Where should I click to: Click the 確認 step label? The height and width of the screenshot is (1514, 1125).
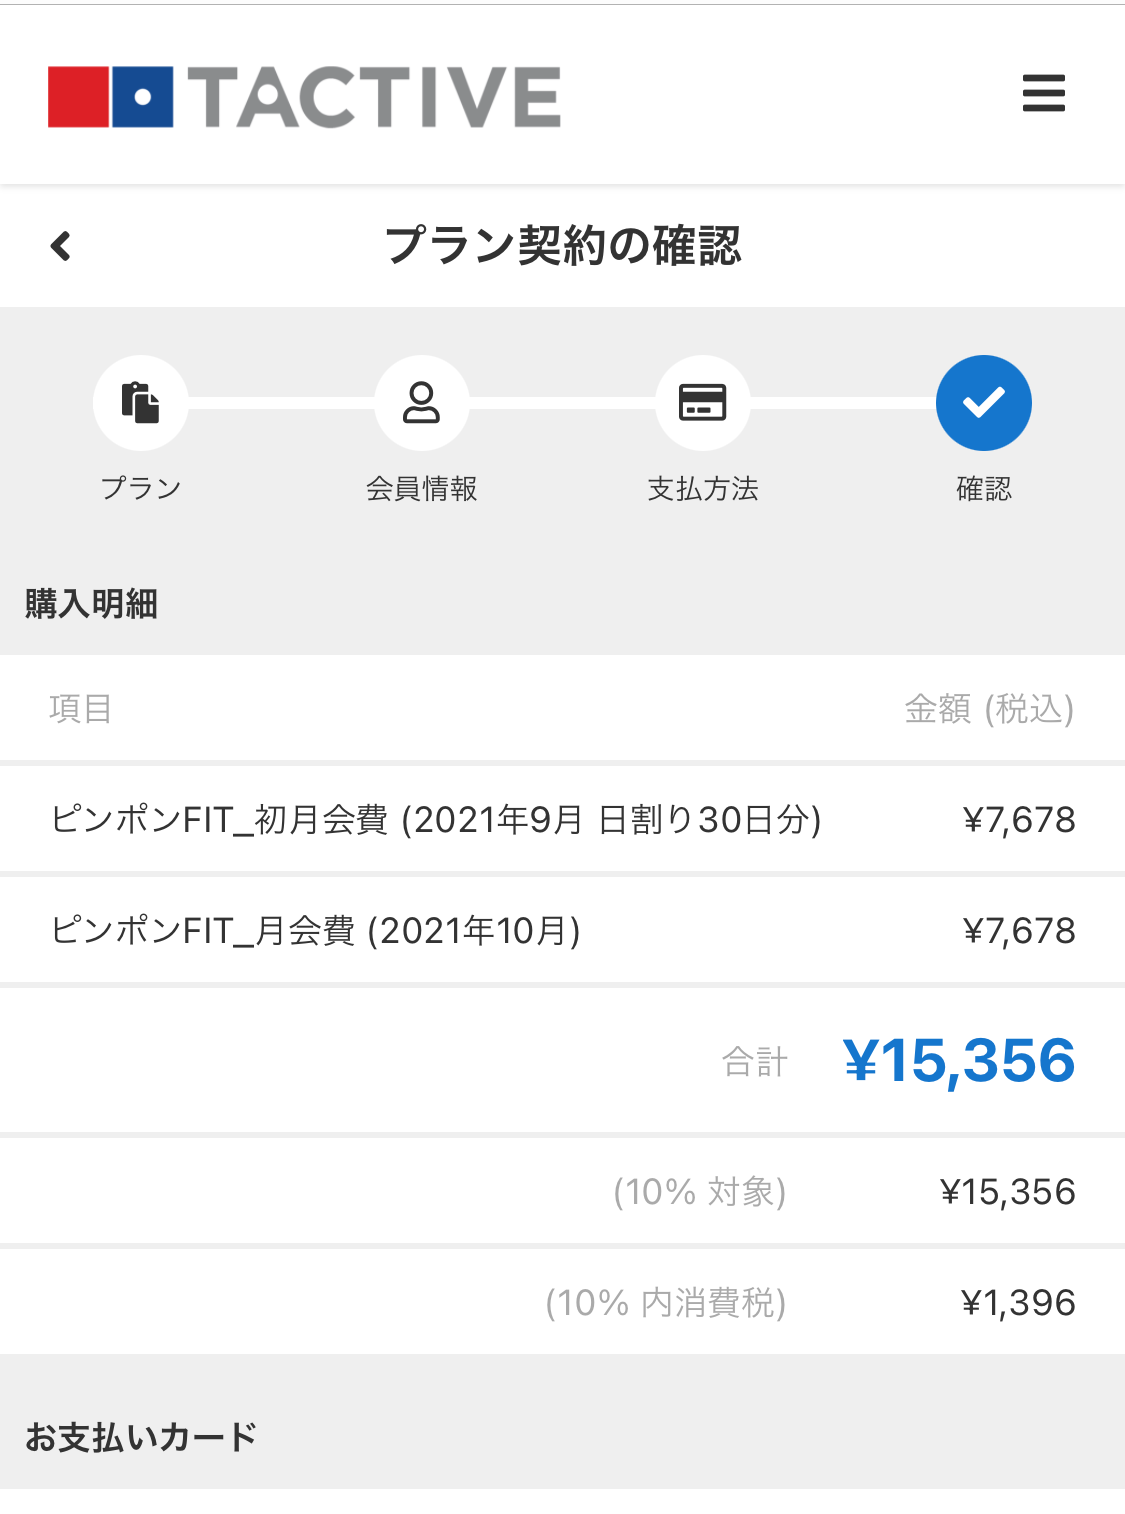(x=984, y=488)
